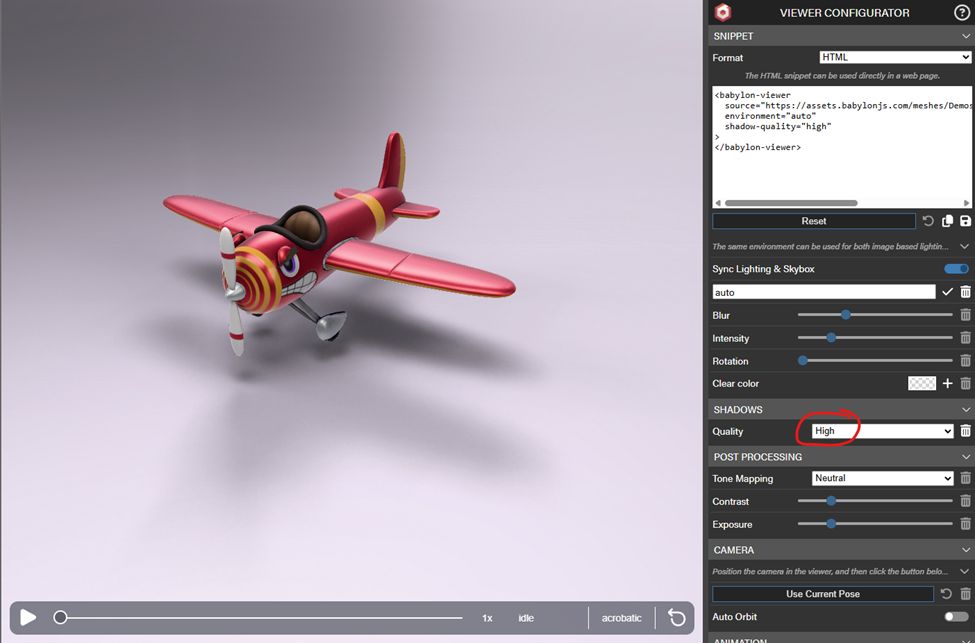Click the environment URL input showing auto
975x643 pixels.
click(x=823, y=292)
